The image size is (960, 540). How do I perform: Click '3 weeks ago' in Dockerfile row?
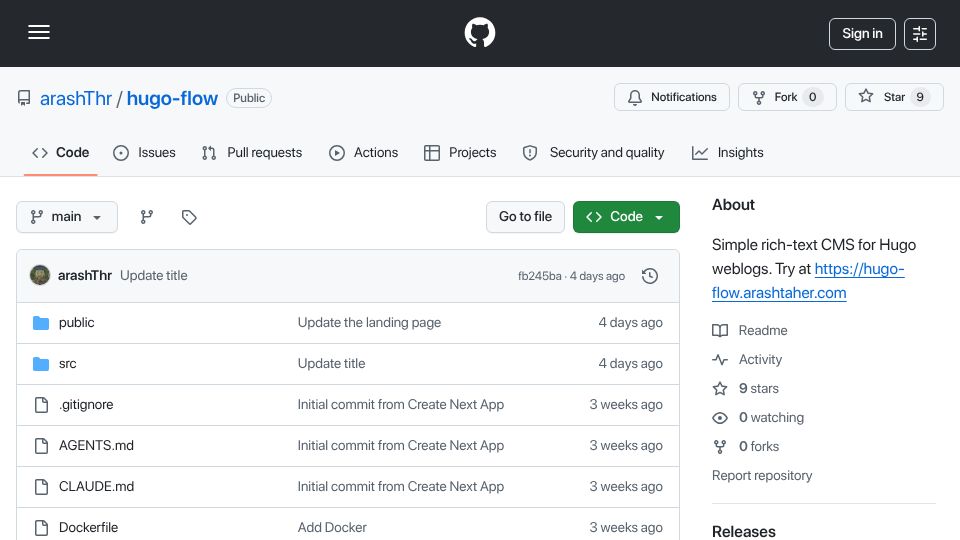(x=626, y=528)
